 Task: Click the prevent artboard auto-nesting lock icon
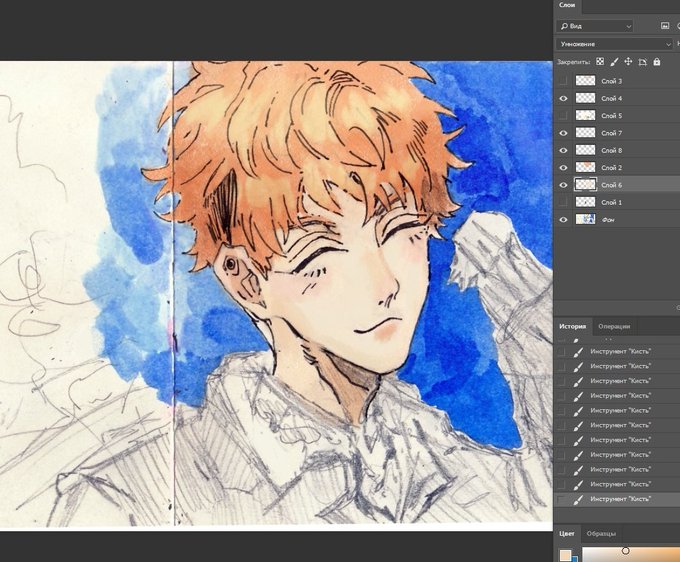642,62
